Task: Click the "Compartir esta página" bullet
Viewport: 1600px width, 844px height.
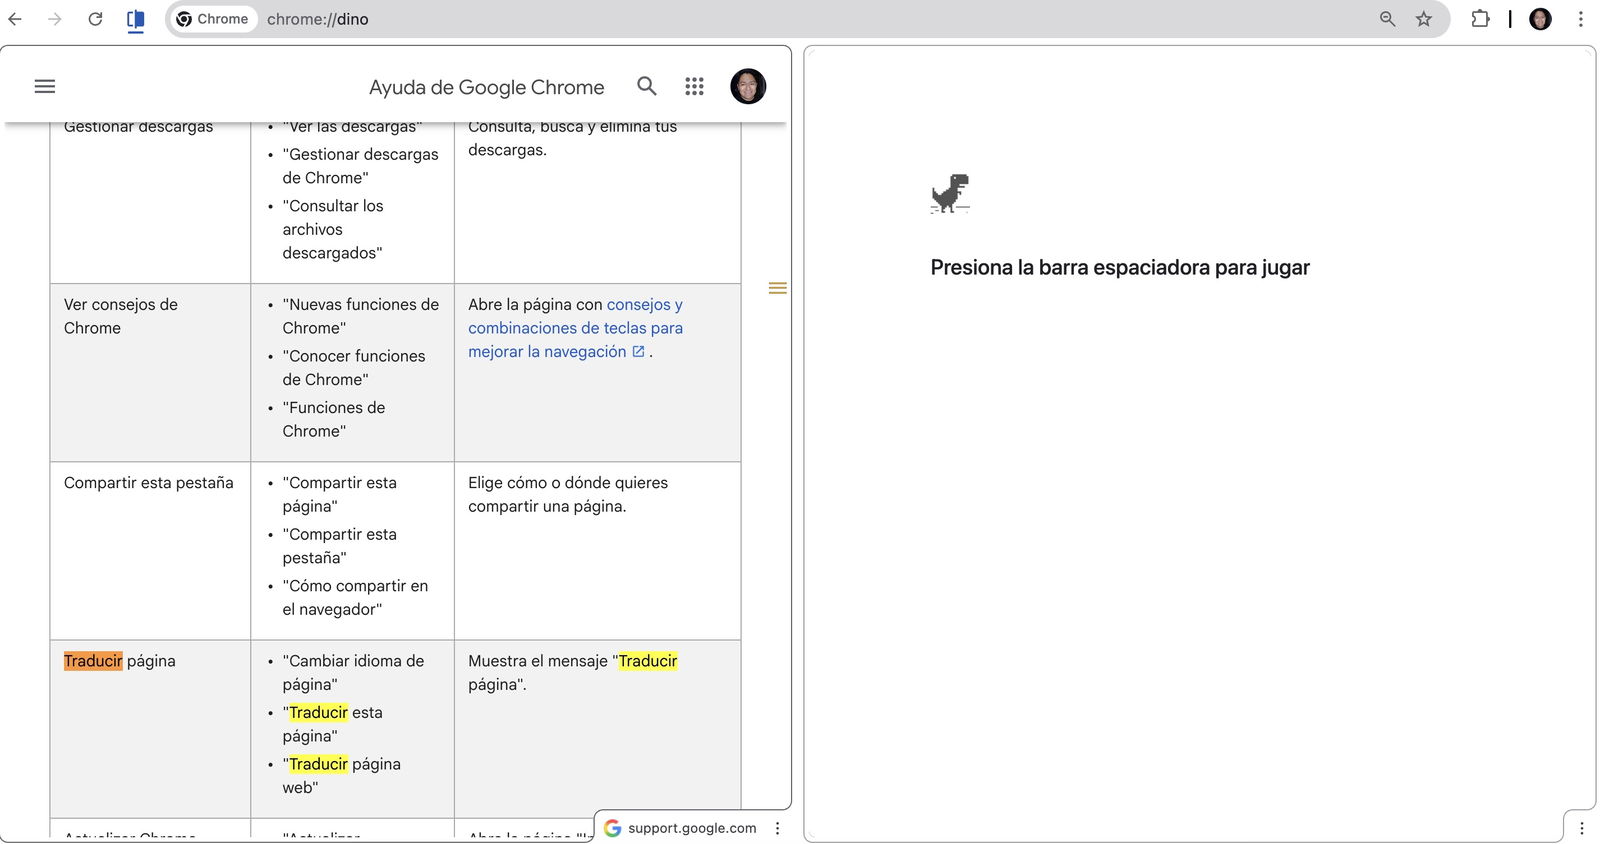Action: (x=339, y=495)
